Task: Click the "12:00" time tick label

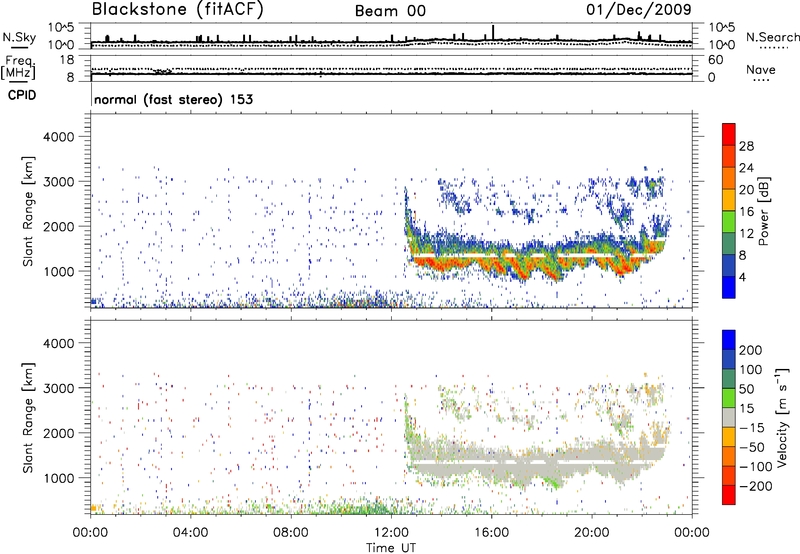Action: click(391, 533)
